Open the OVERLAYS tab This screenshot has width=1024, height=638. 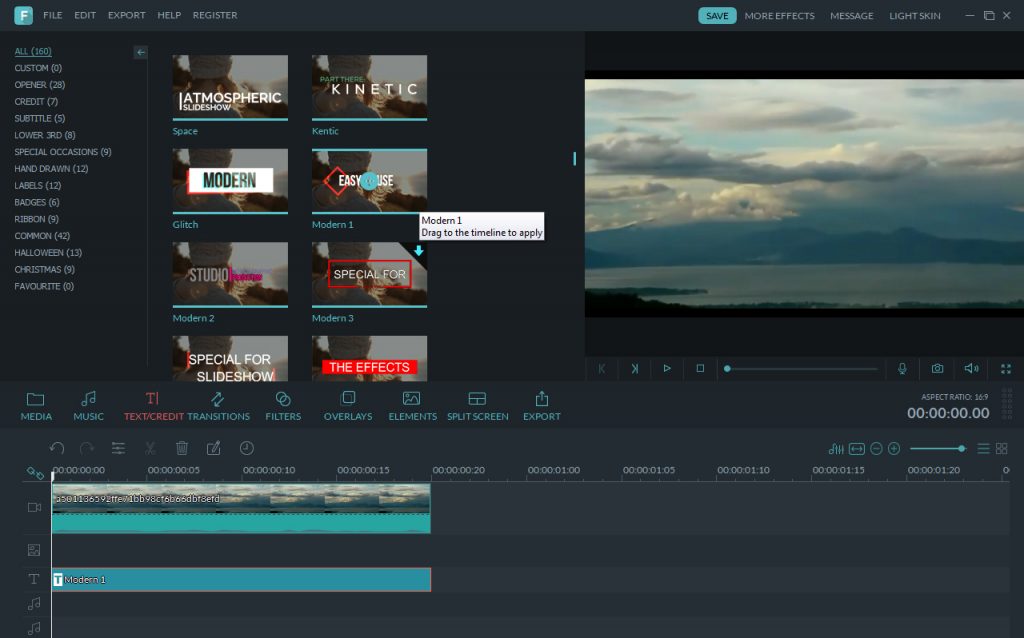coord(348,406)
